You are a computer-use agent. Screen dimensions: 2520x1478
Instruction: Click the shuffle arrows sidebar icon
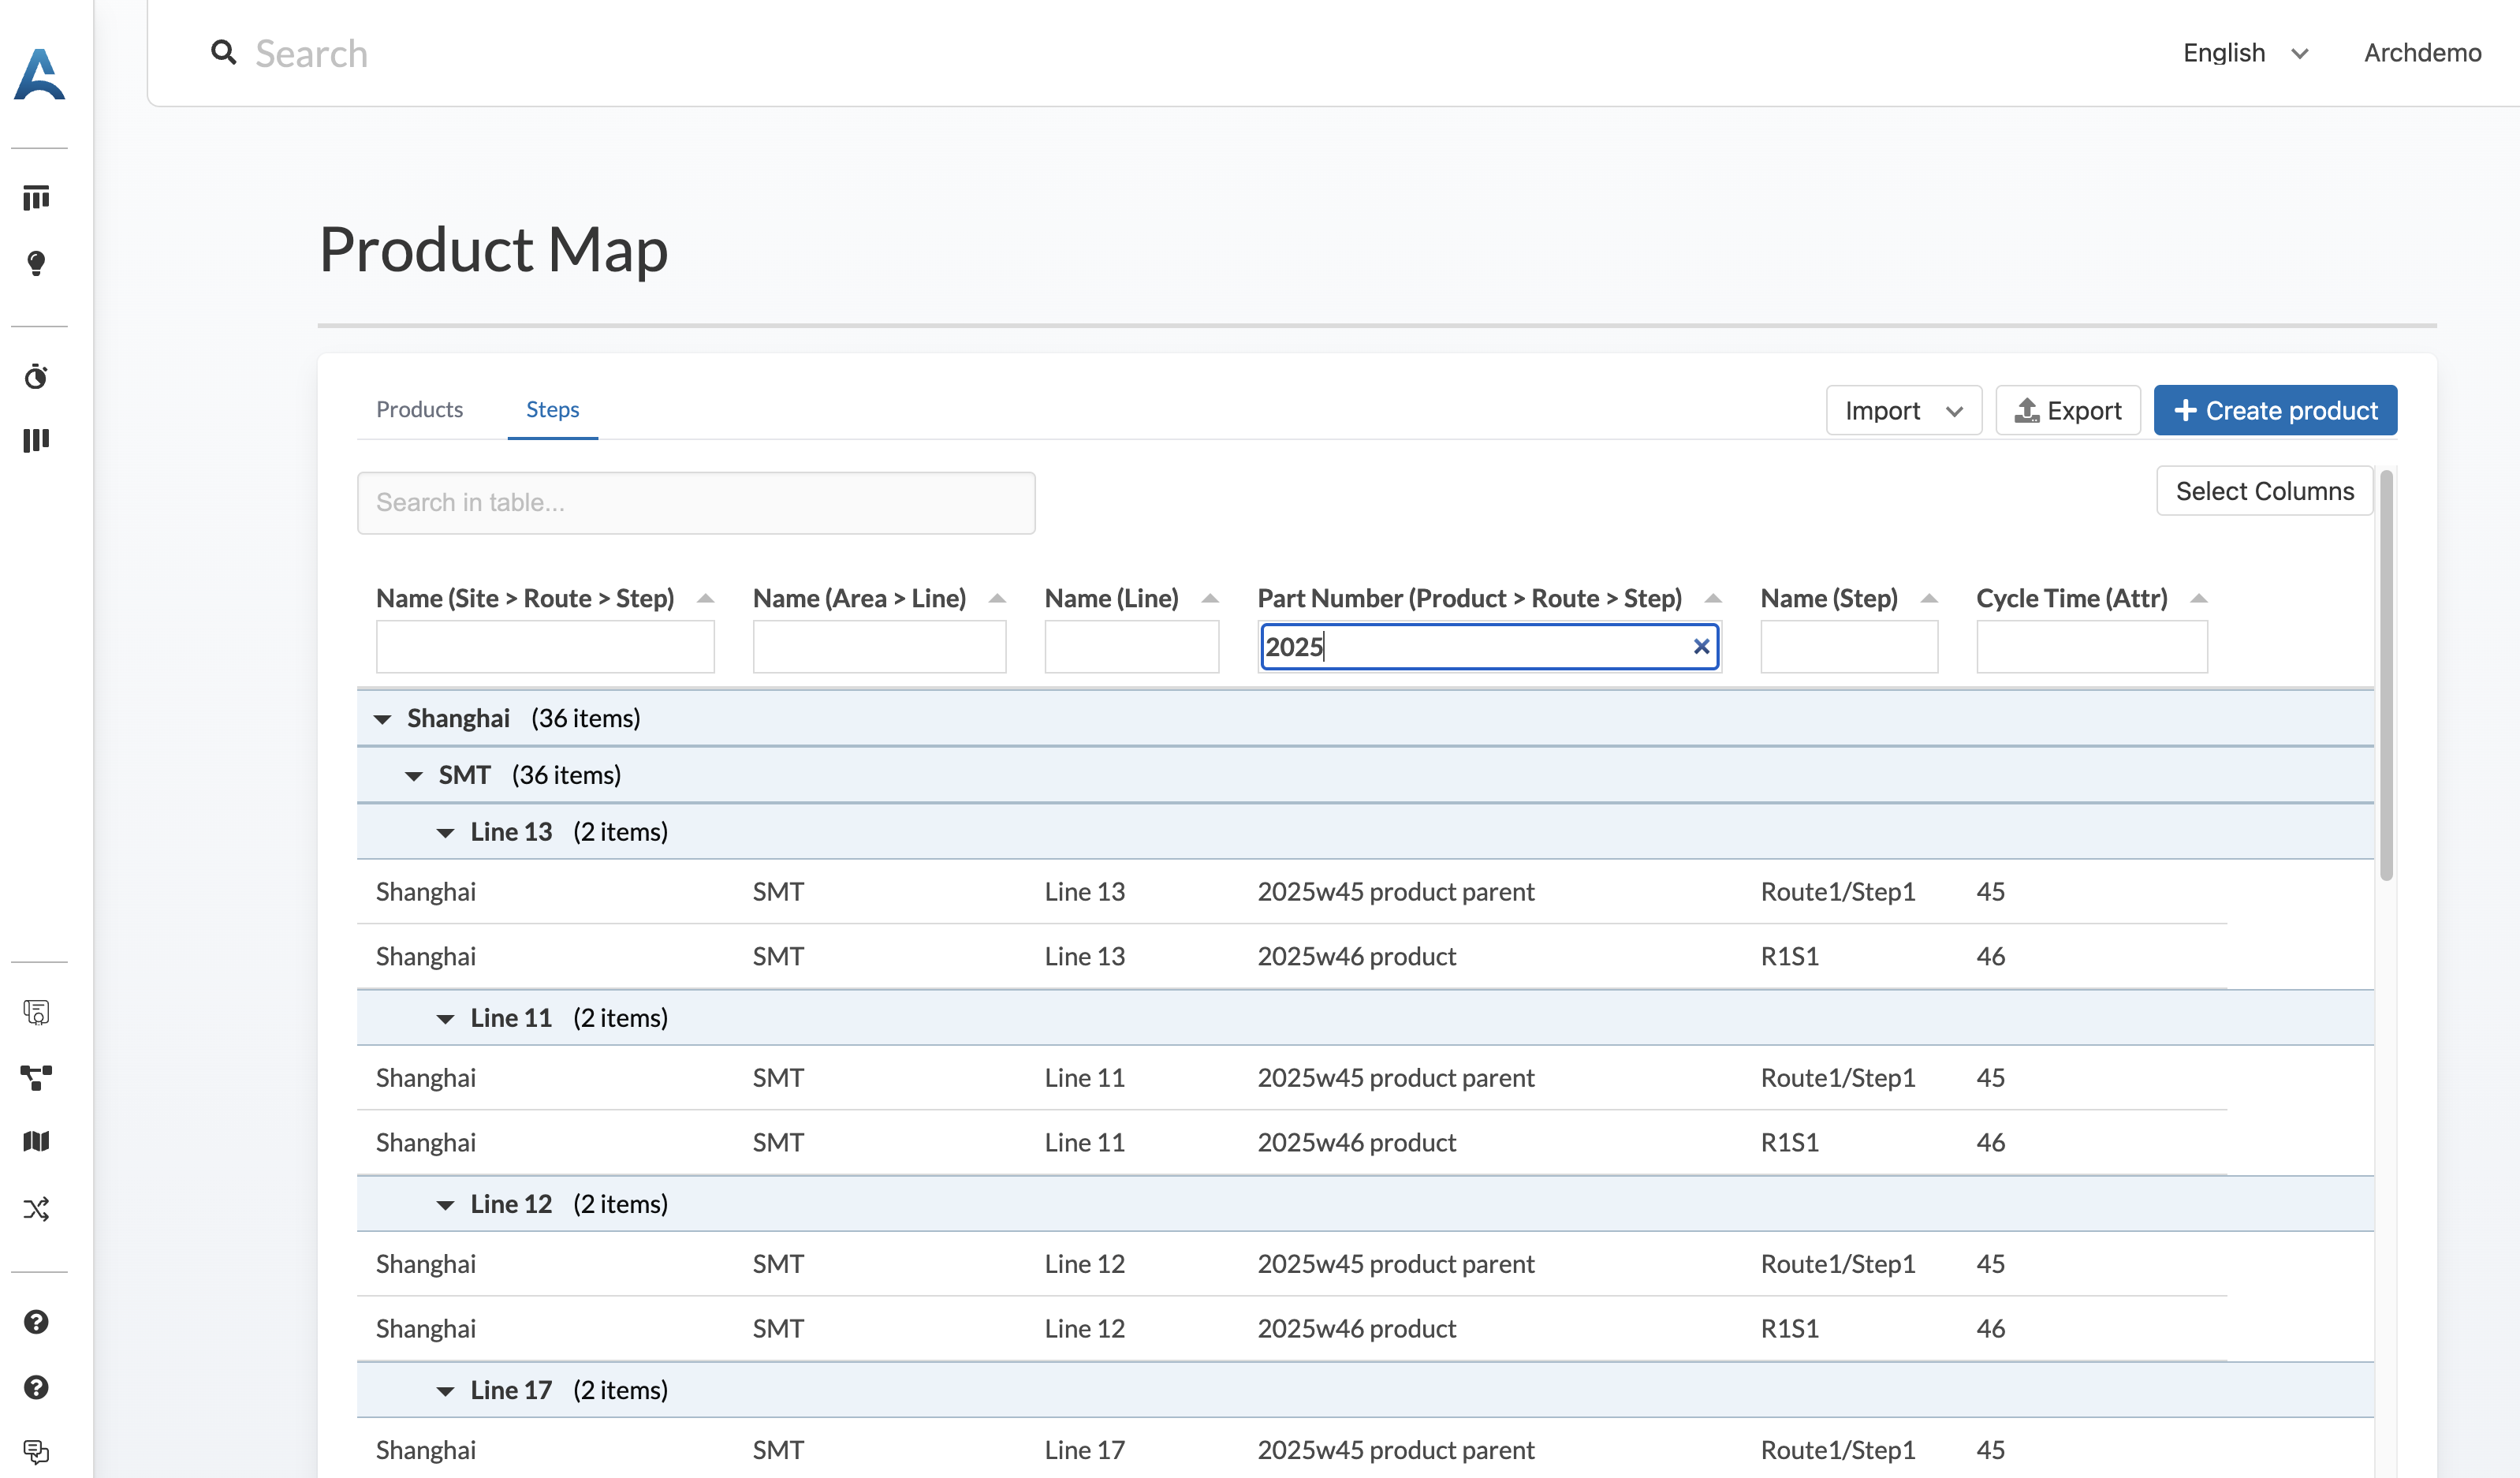coord(36,1209)
